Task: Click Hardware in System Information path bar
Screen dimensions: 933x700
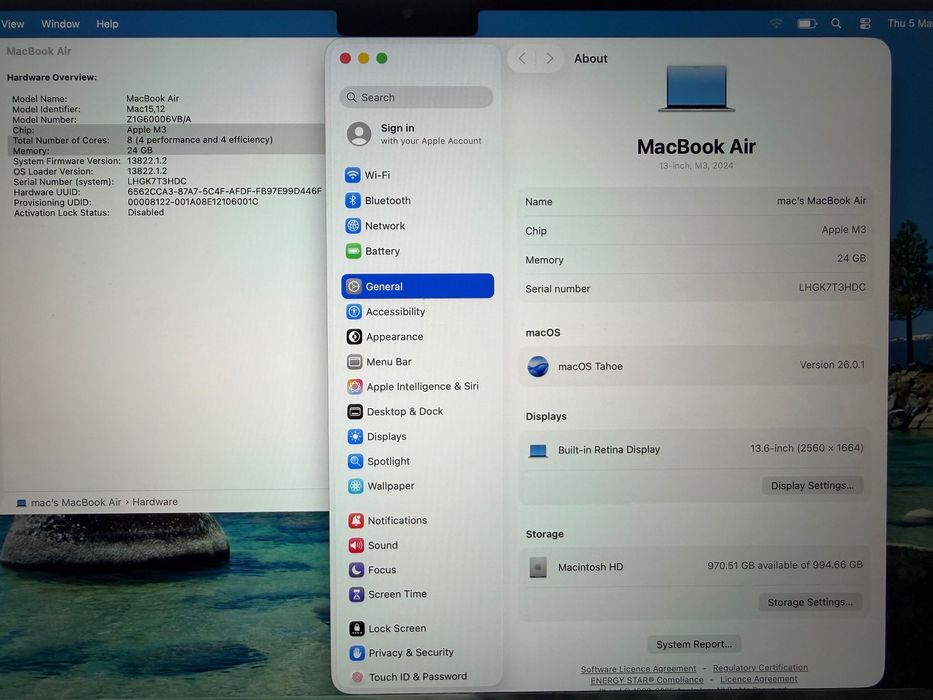Action: [x=155, y=502]
